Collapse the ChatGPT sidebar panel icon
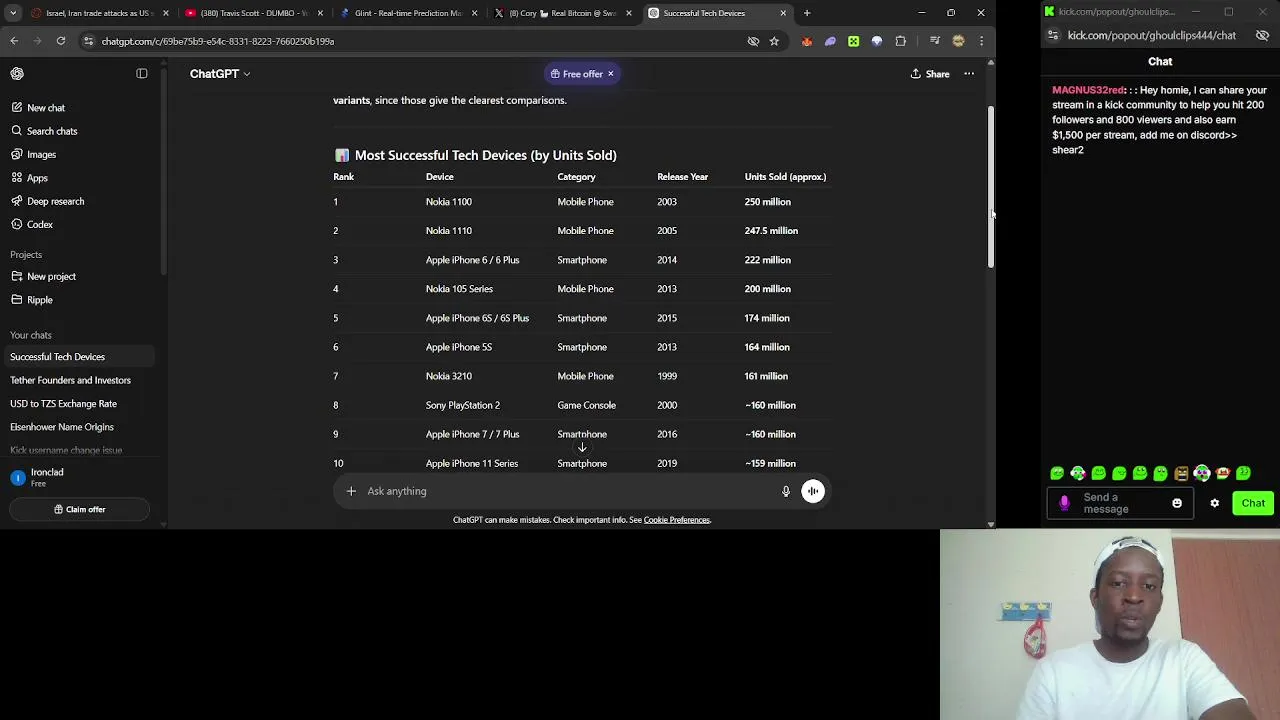 [142, 74]
